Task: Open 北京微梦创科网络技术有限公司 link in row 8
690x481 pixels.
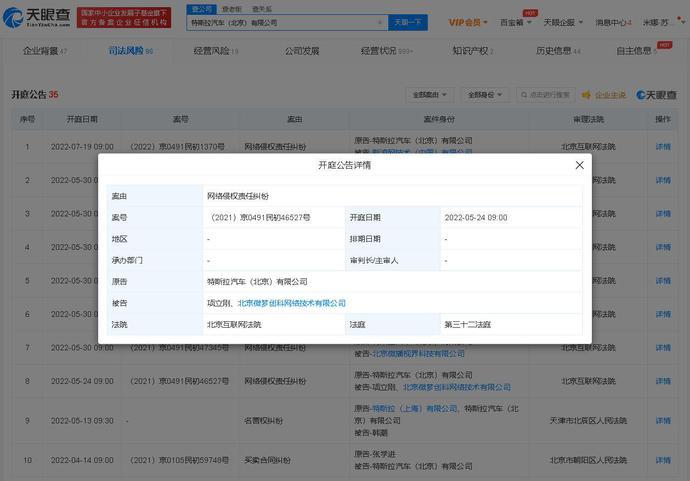Action: coord(457,387)
